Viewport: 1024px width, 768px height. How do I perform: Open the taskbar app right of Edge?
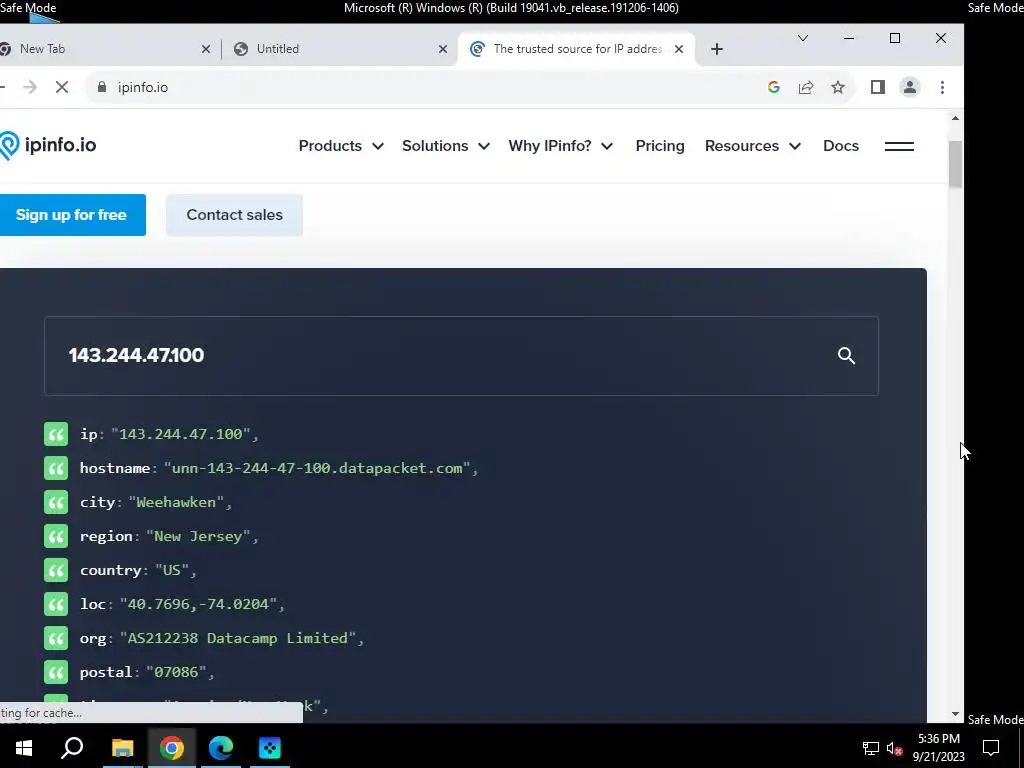pos(270,747)
